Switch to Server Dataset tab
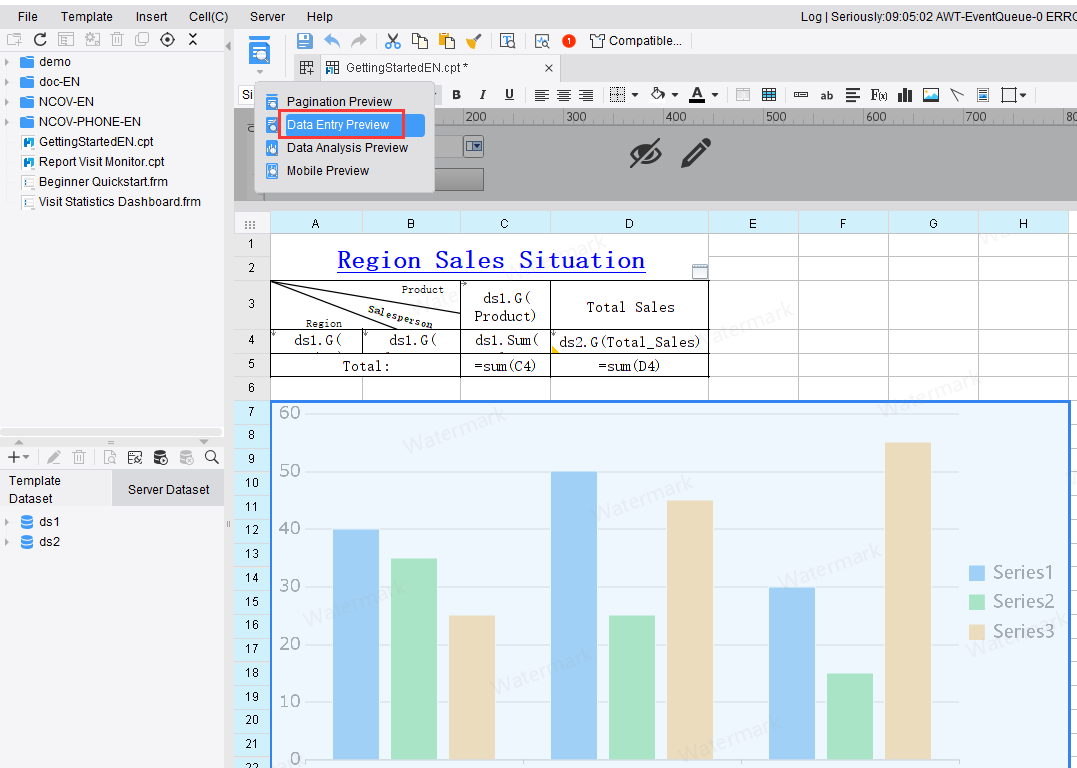 point(168,489)
